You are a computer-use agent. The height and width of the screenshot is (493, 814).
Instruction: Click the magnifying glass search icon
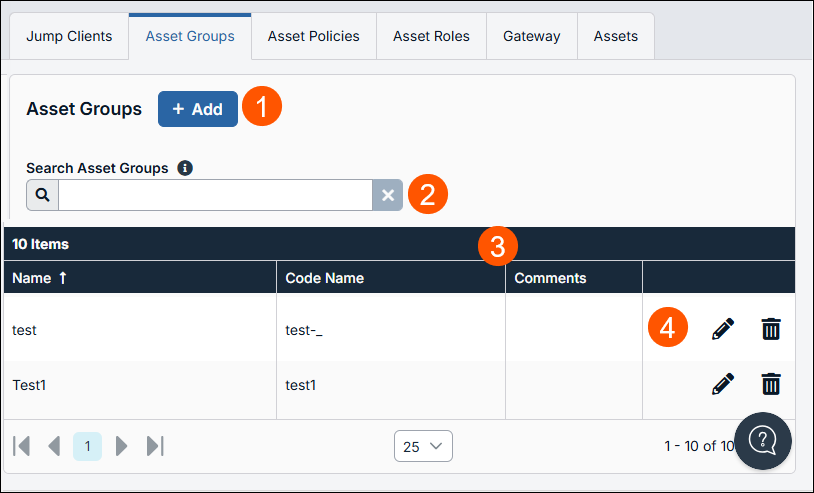click(43, 195)
